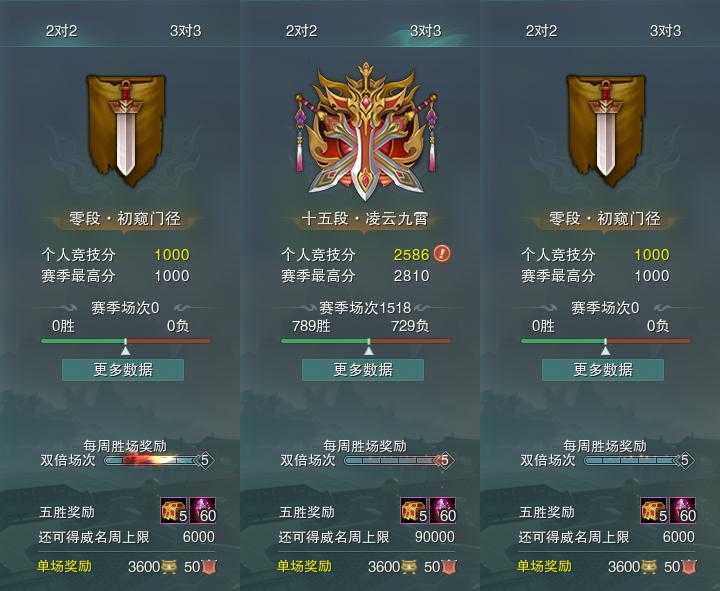Select the 3对3 tab in the middle panel
Image resolution: width=720 pixels, height=591 pixels.
[x=425, y=31]
